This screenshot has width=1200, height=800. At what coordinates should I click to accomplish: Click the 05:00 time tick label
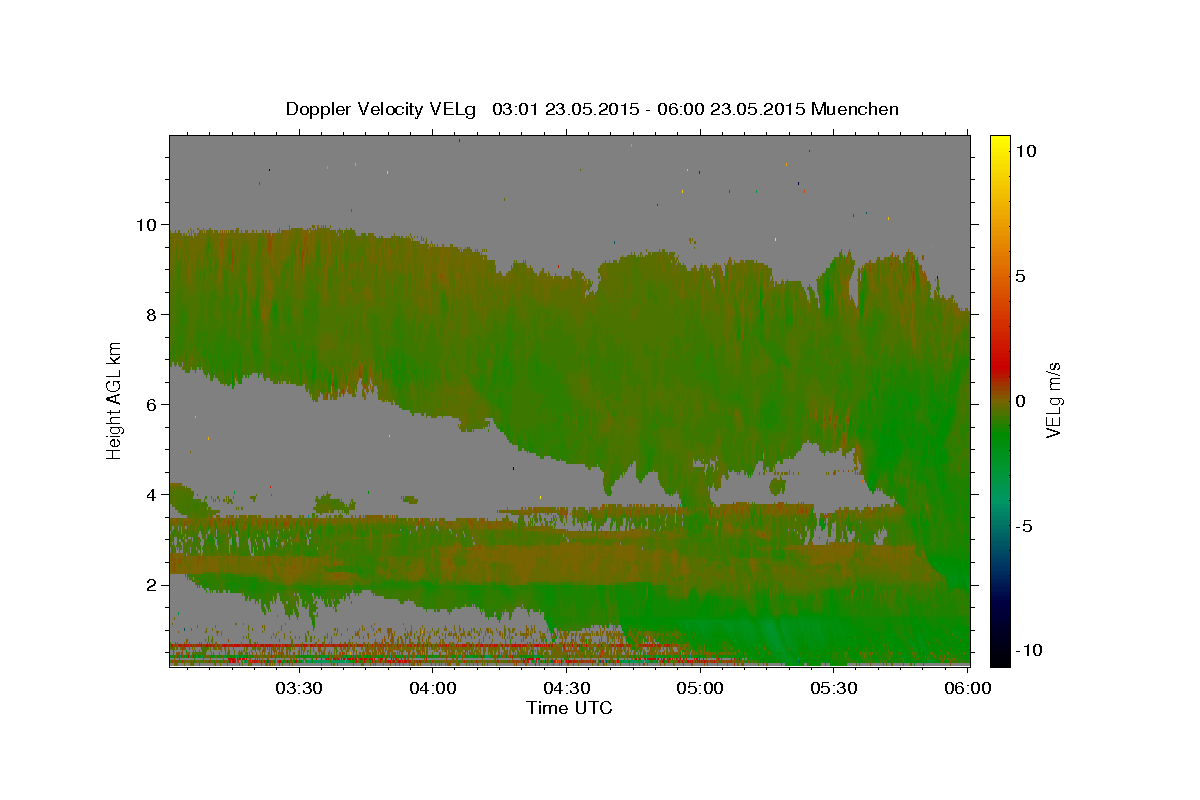(x=700, y=688)
